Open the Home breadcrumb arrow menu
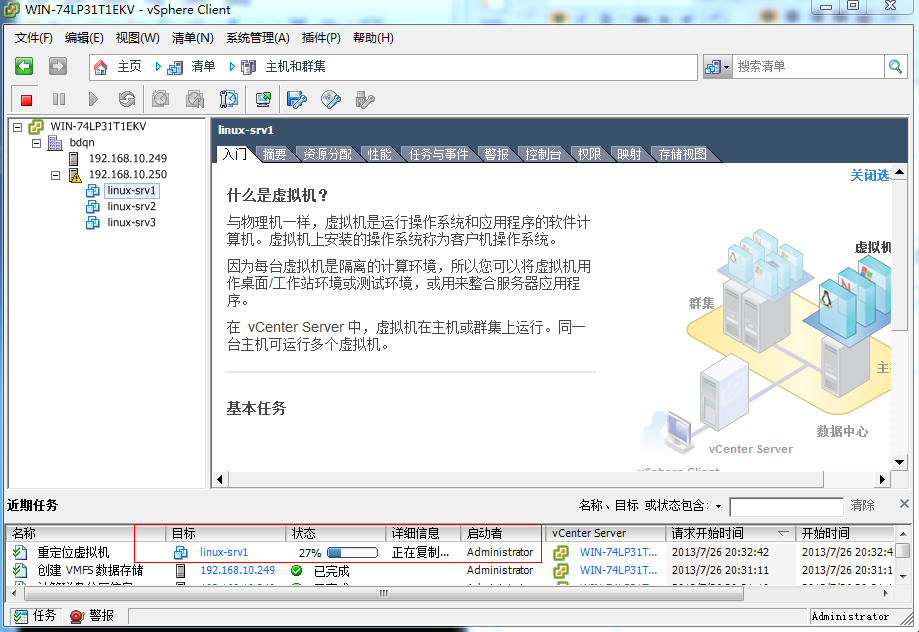Screen dimensions: 919x632 (158, 67)
